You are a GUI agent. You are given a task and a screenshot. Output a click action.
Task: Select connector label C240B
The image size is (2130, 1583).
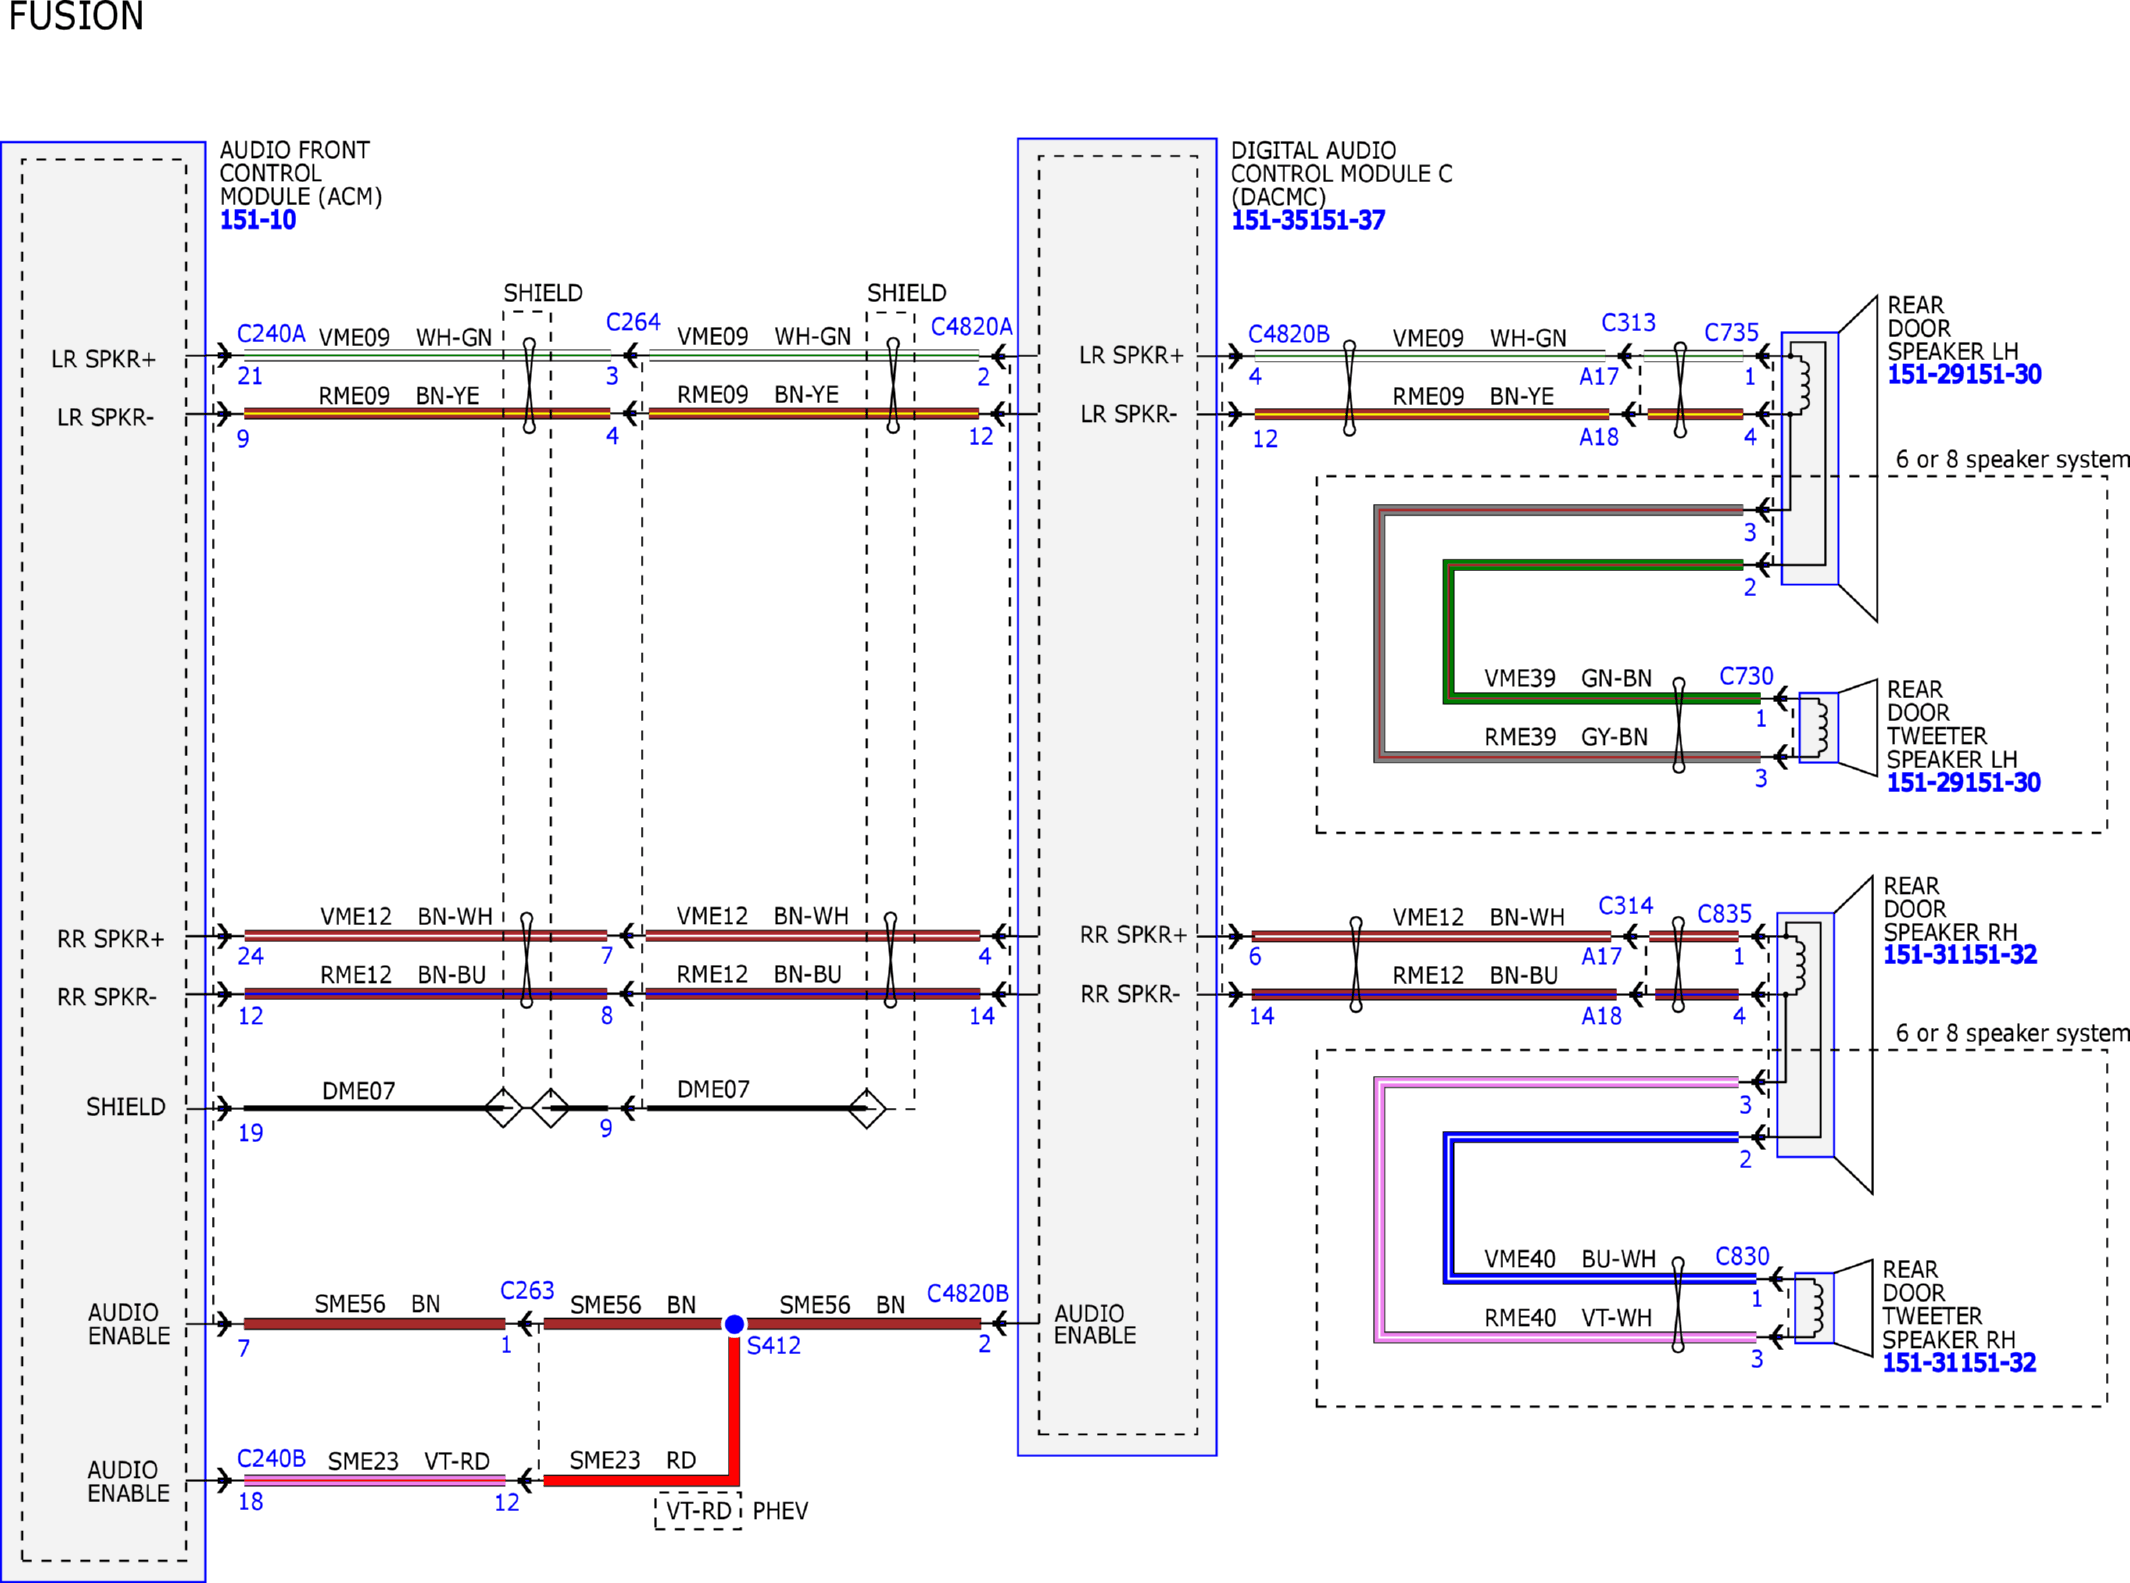click(x=271, y=1459)
